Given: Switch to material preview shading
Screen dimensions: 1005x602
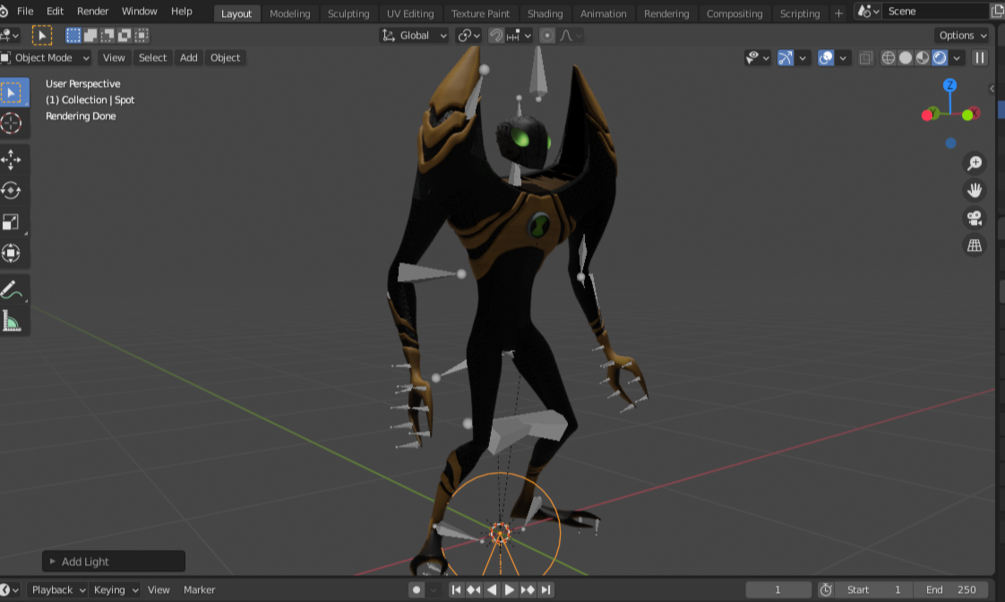Looking at the screenshot, I should 922,58.
